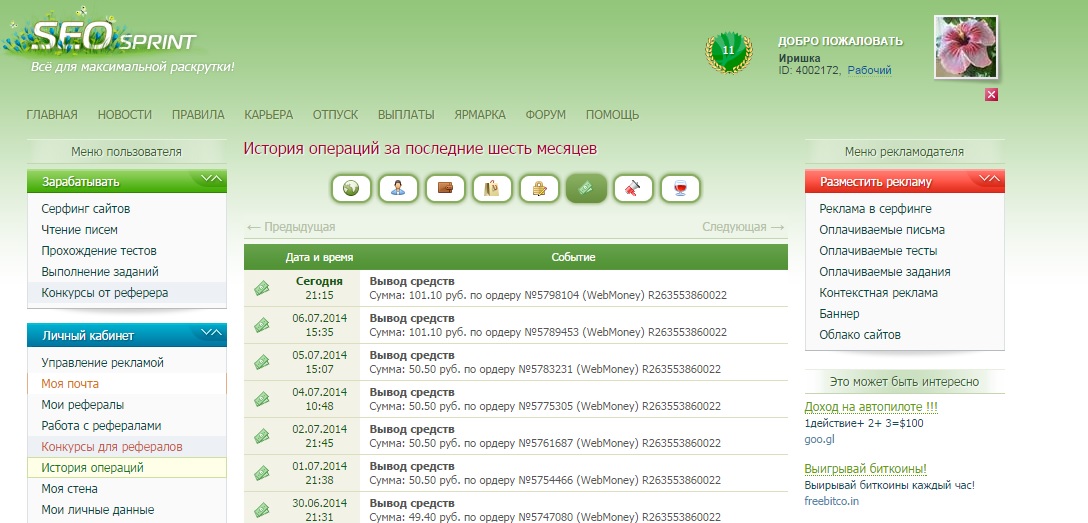Image resolution: width=1088 pixels, height=523 pixels.
Task: Click the freebitco.in ad URL
Action: 831,501
